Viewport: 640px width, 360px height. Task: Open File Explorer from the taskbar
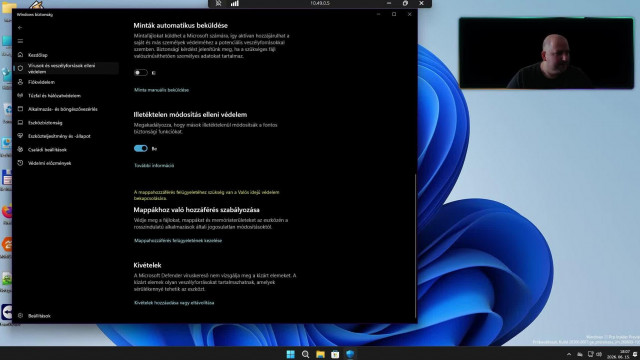click(x=320, y=354)
